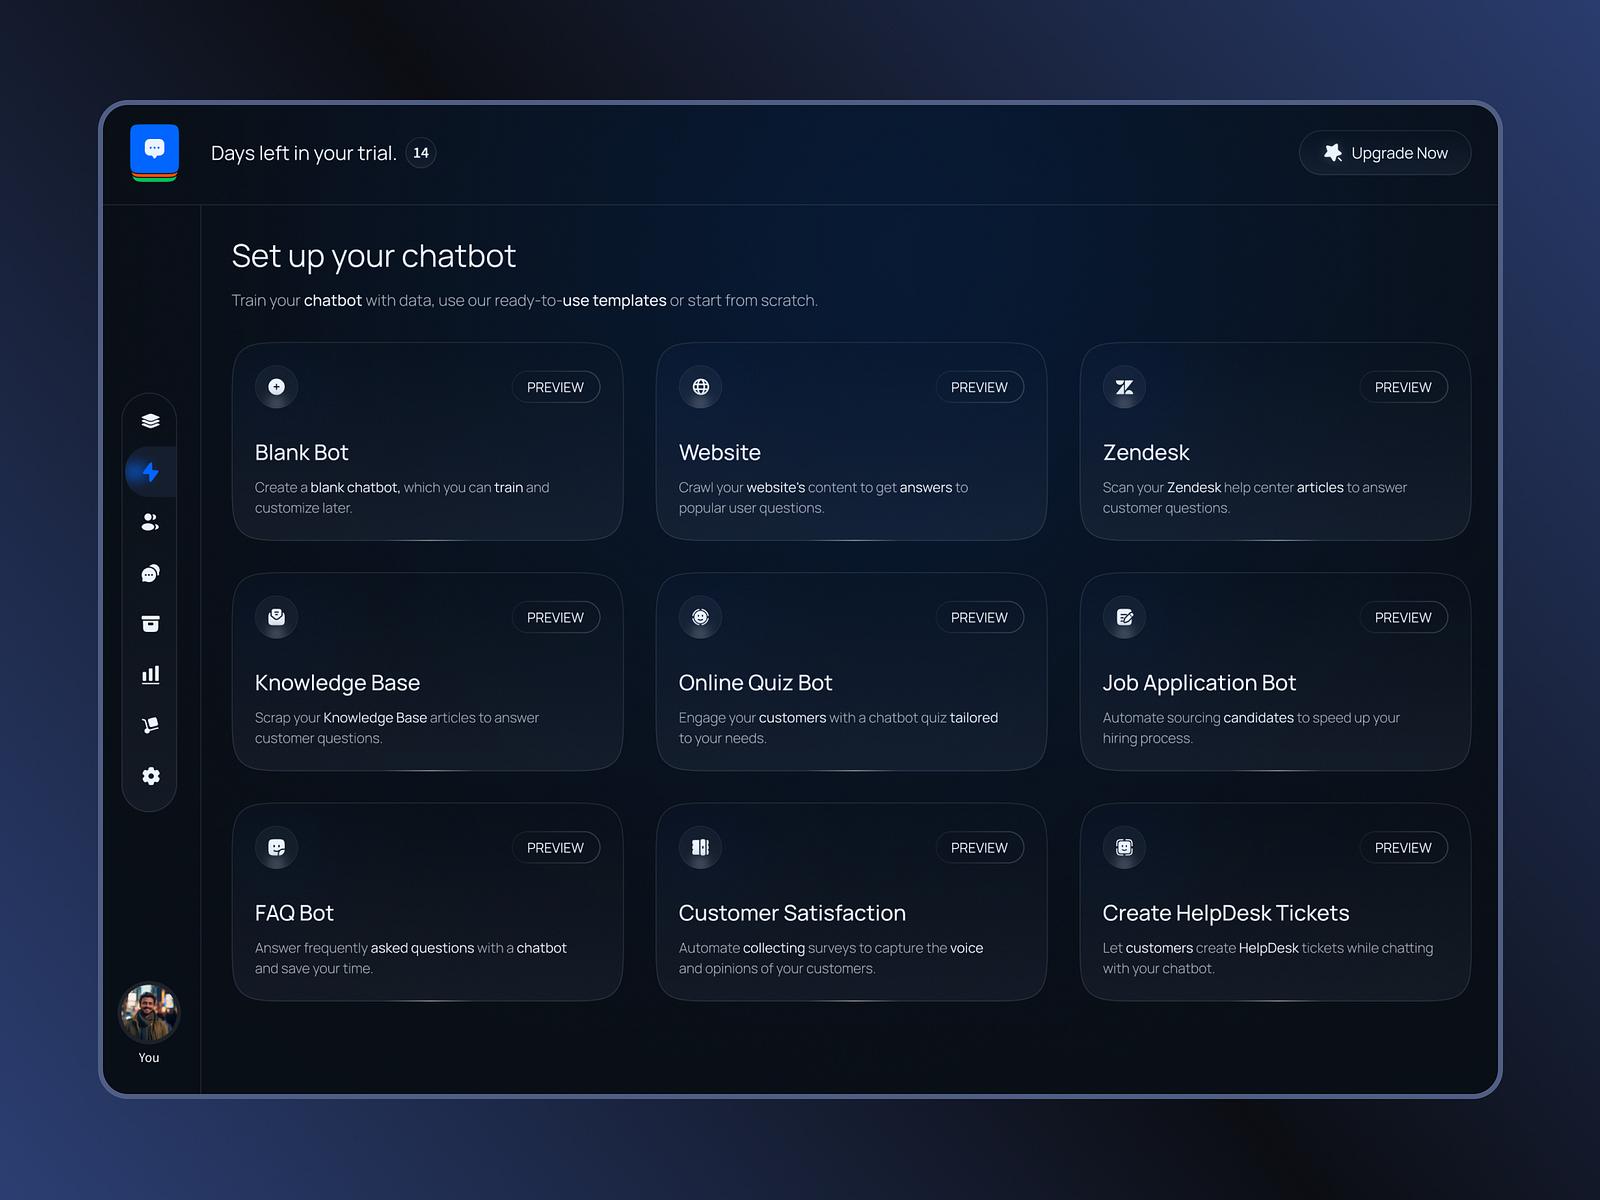Open your profile avatar labeled You
1600x1200 pixels.
[x=148, y=1013]
